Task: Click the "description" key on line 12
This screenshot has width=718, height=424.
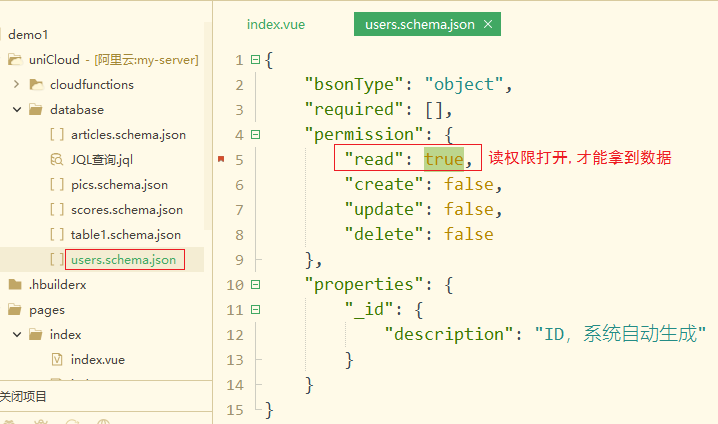Action: [x=449, y=334]
